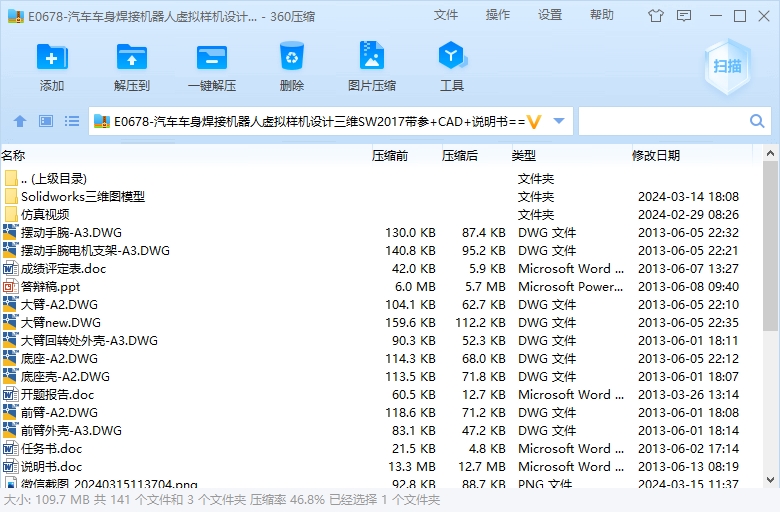Sort by the 修改日期 column header
This screenshot has height=512, width=780.
tap(656, 156)
